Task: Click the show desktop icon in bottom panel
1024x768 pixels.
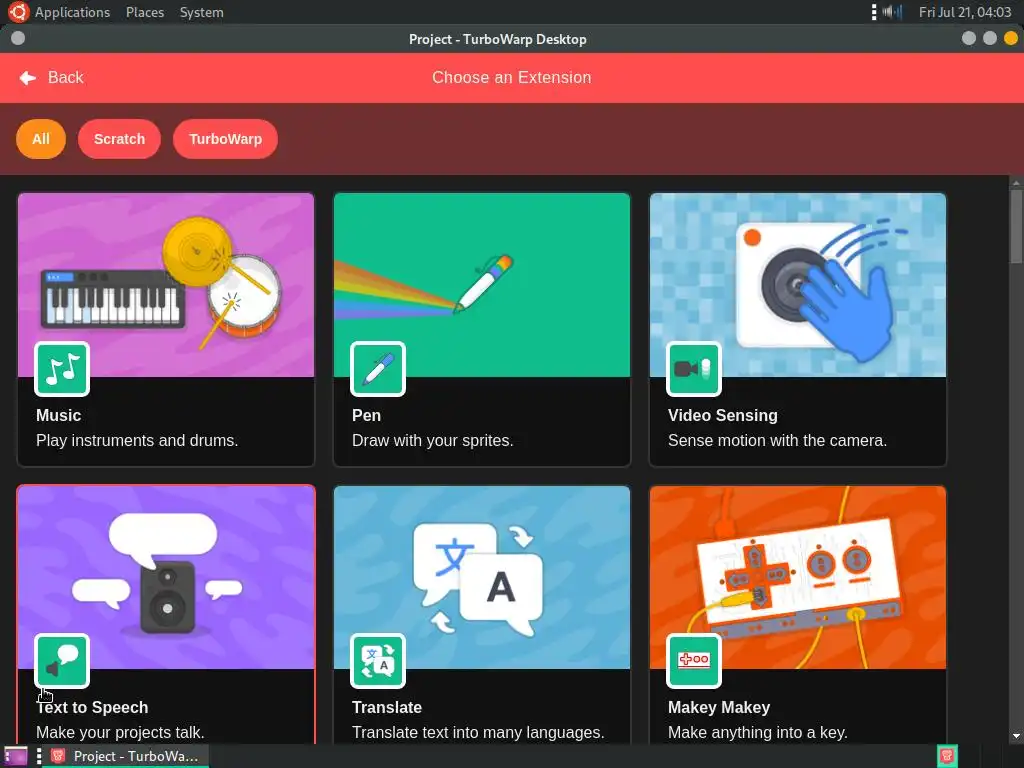Action: point(16,756)
